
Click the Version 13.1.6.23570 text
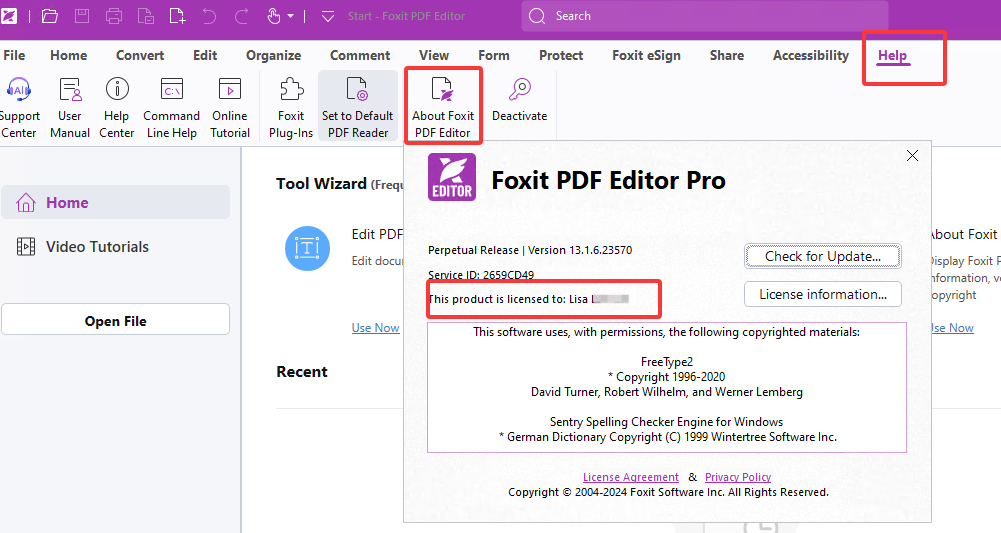580,250
